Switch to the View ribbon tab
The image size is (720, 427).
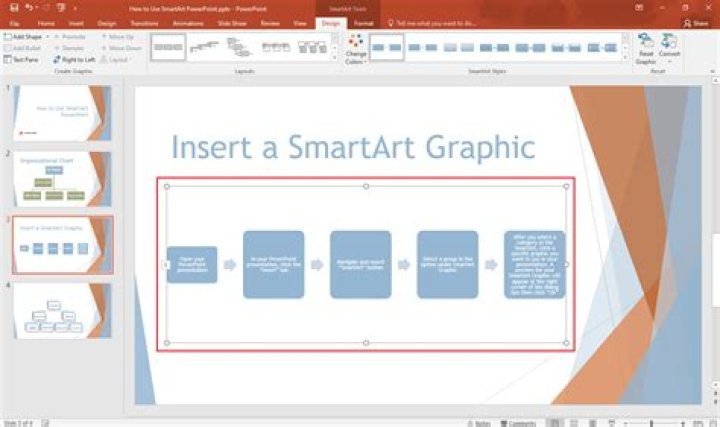click(300, 23)
